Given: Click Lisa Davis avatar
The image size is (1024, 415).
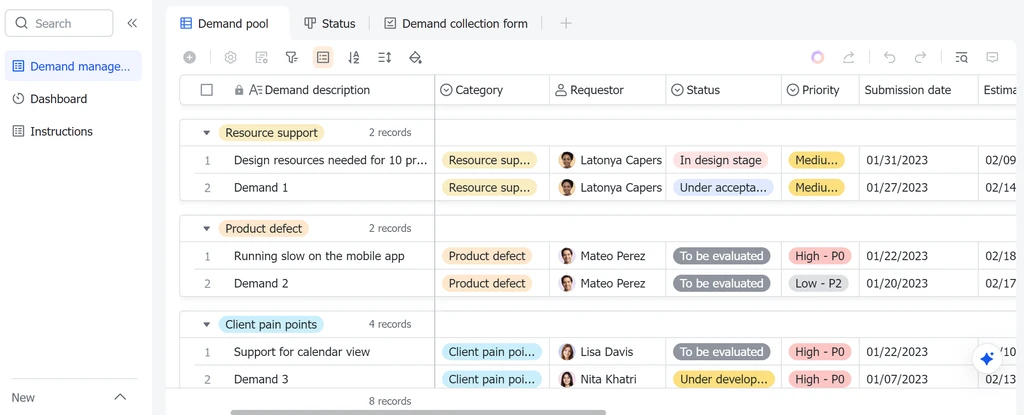Looking at the screenshot, I should [567, 352].
